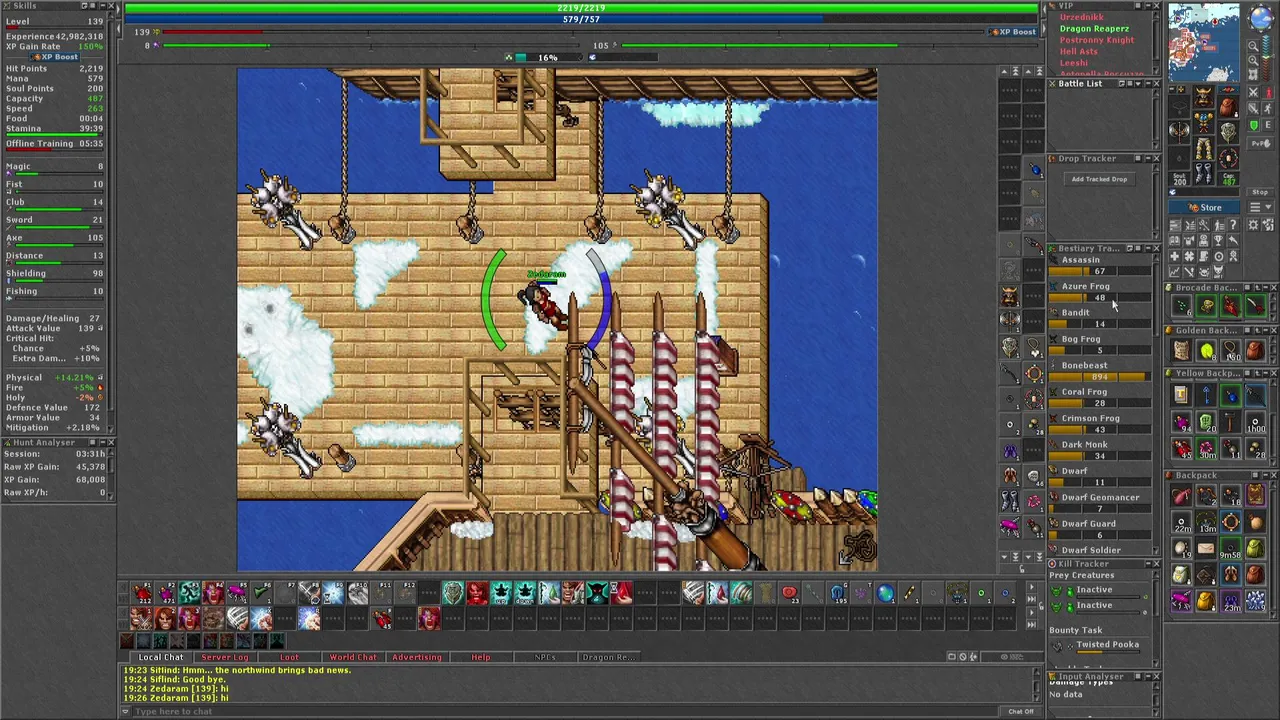1280x720 pixels.
Task: Click the minimap floor level indicator
Action: [1268, 56]
